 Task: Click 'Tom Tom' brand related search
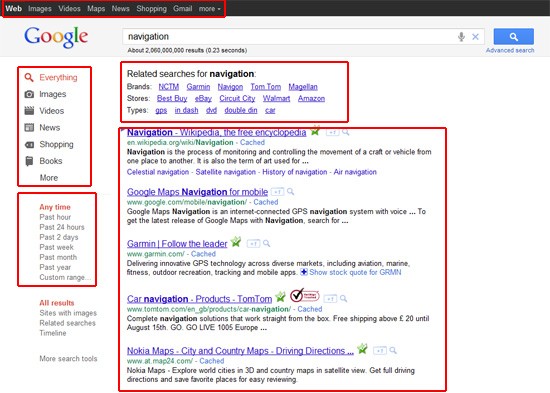pyautogui.click(x=266, y=87)
